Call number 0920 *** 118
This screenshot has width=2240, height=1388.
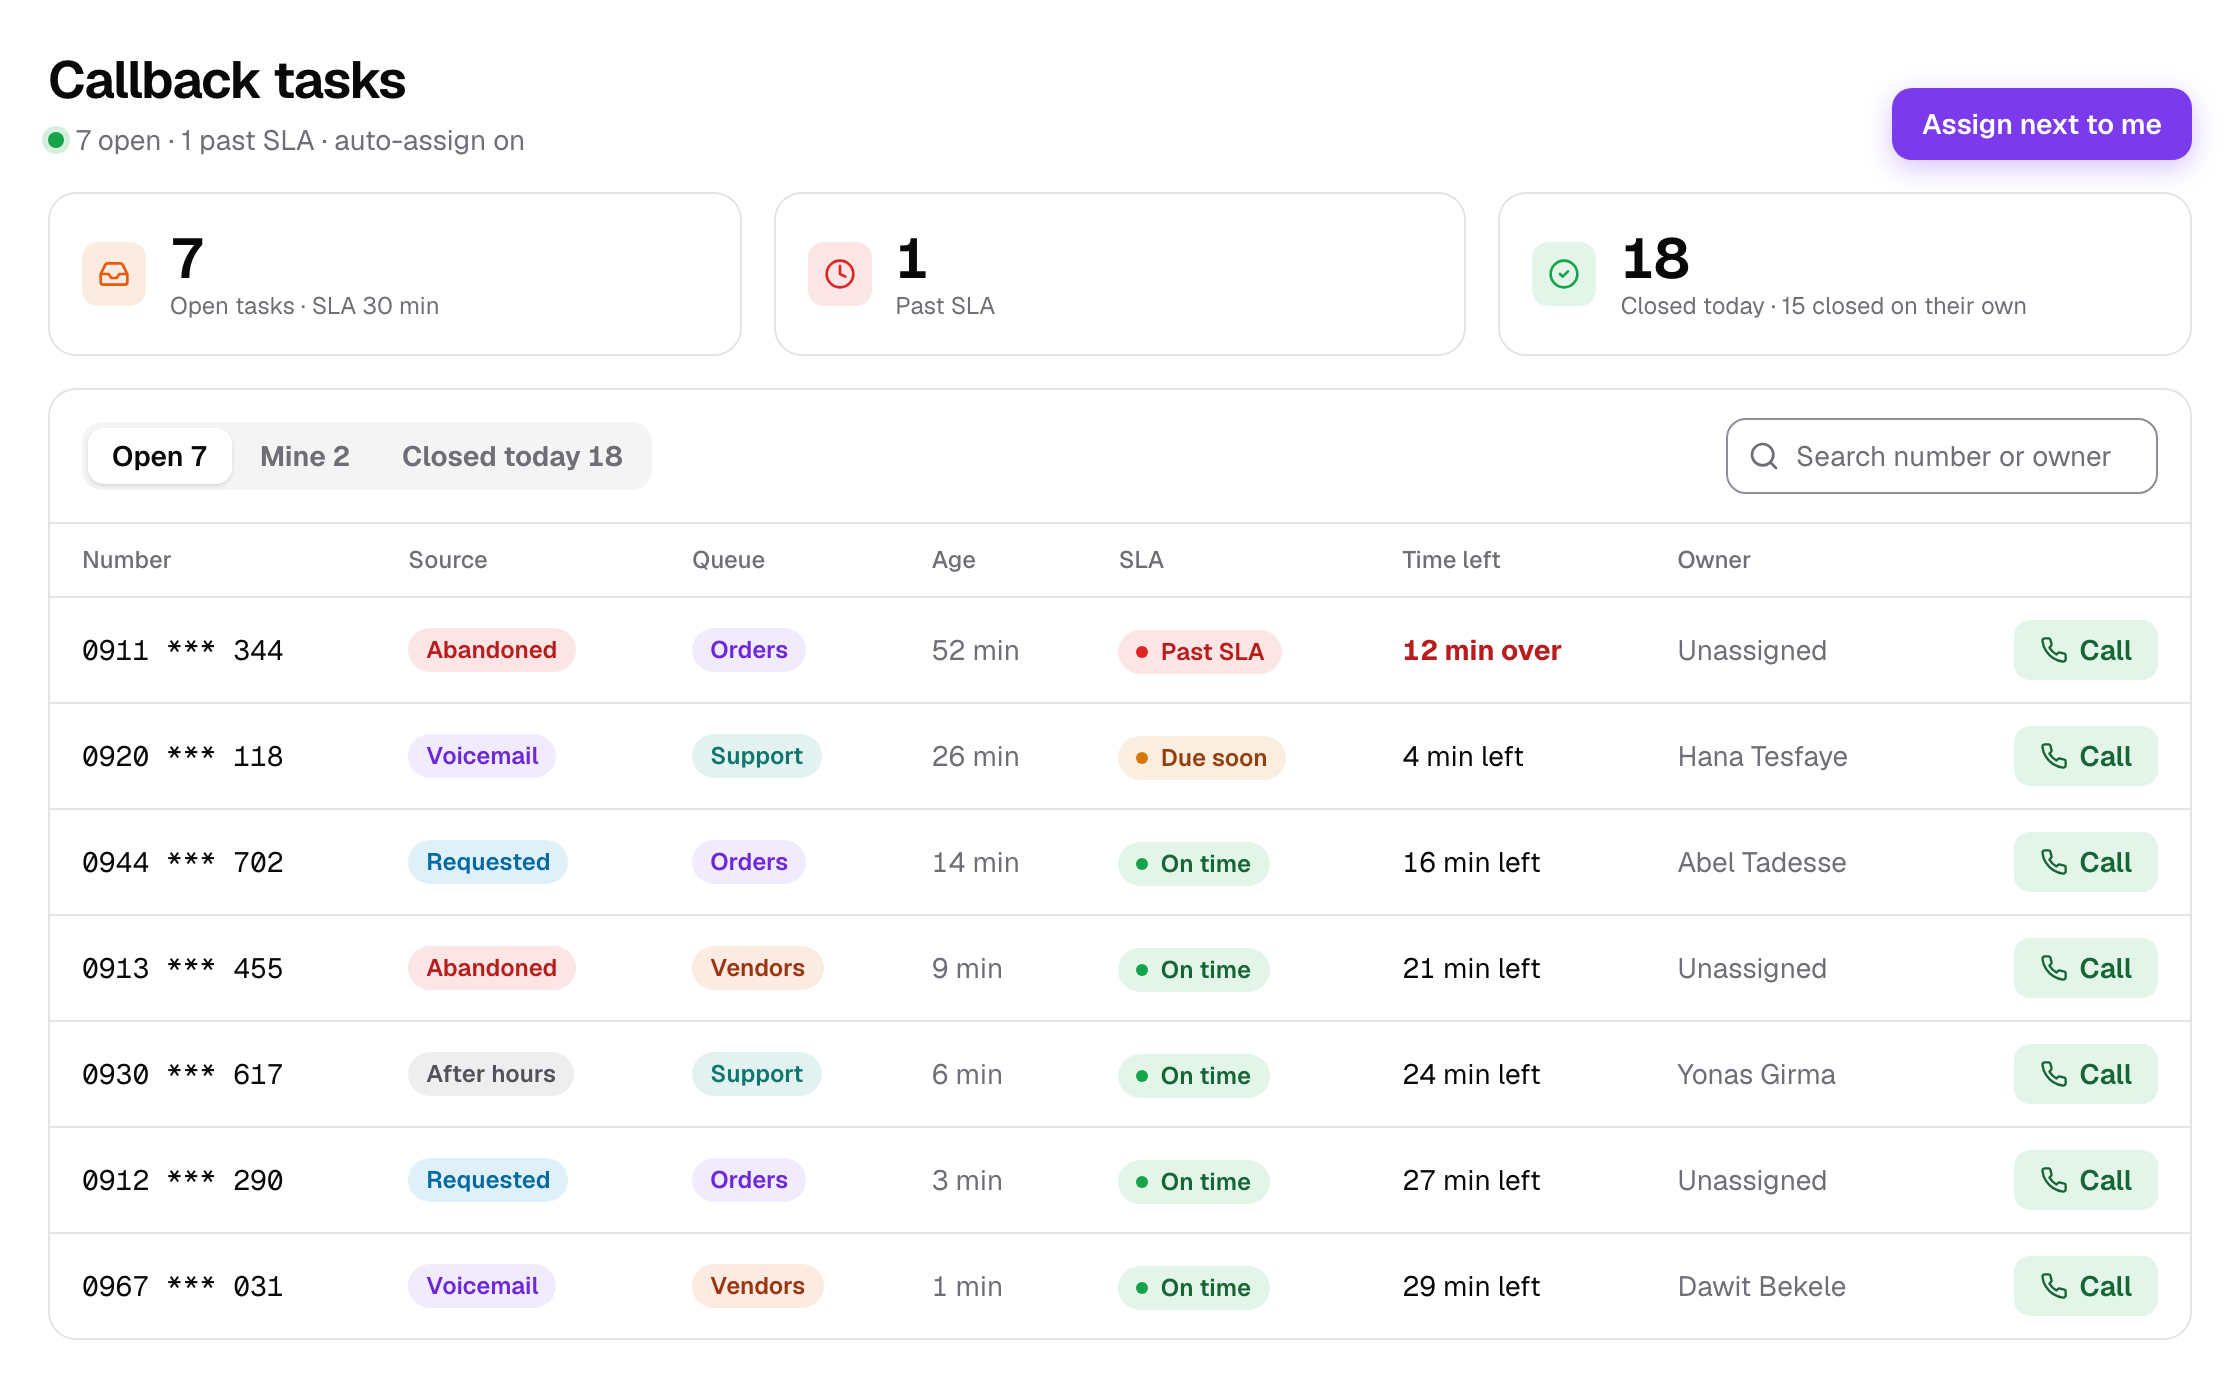[2085, 756]
